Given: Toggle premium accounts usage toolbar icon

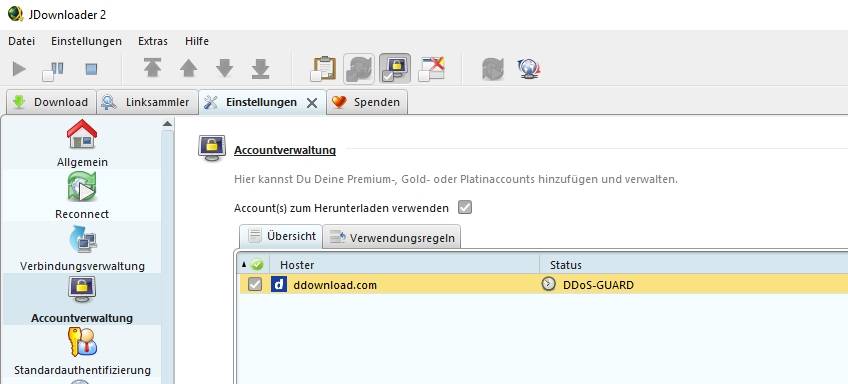Looking at the screenshot, I should point(395,69).
